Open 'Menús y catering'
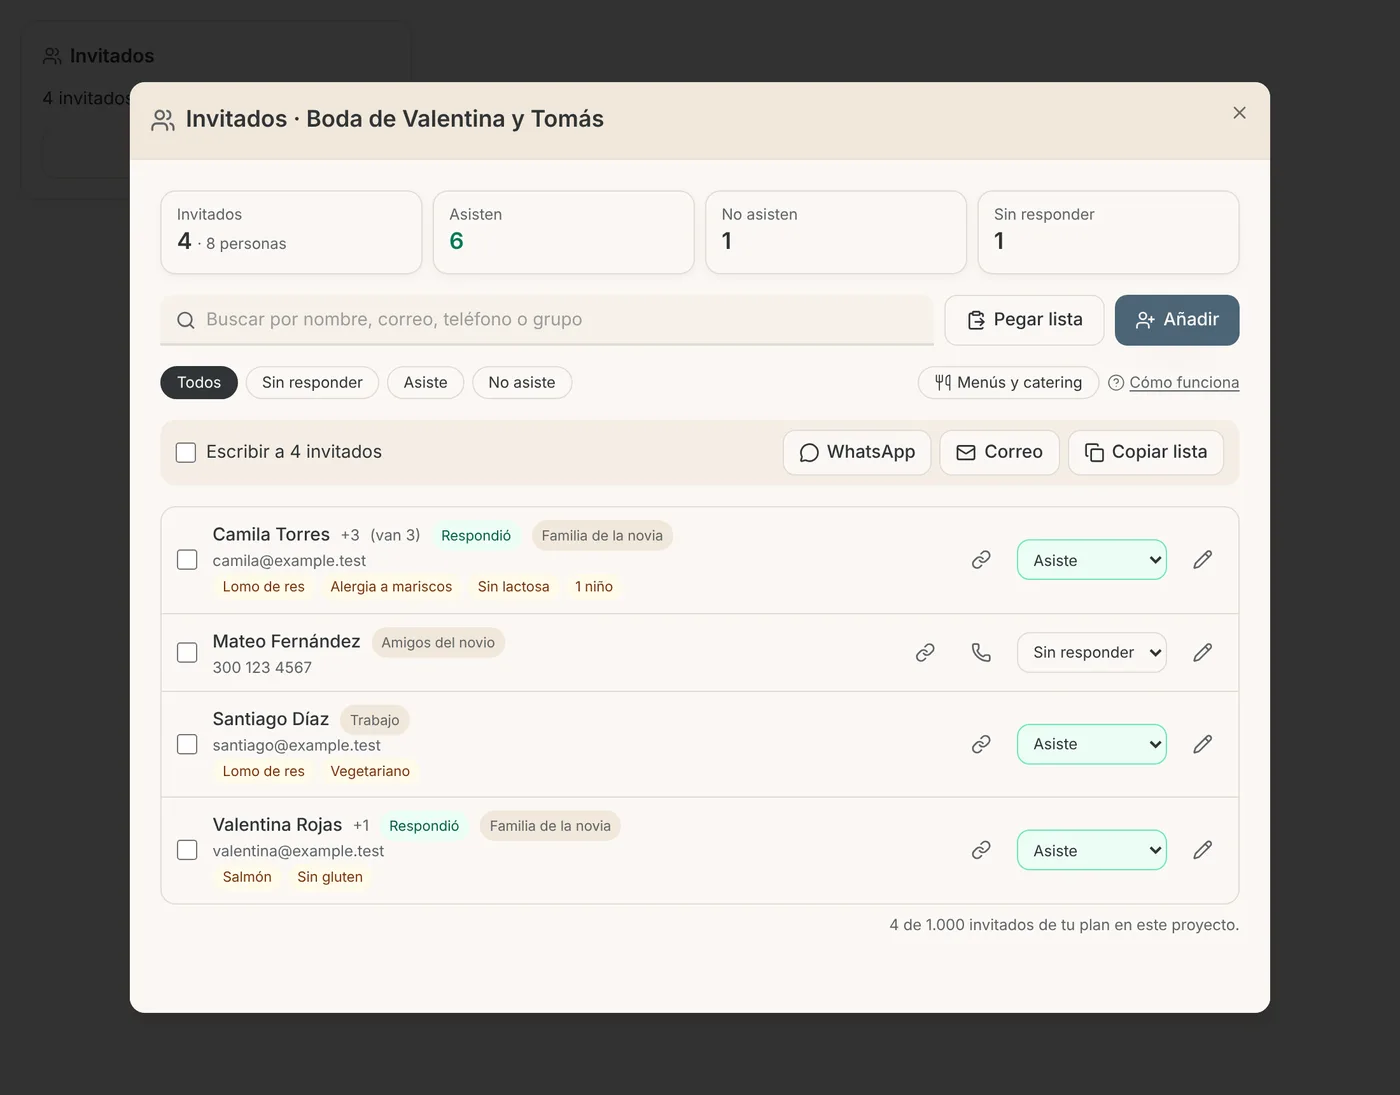The image size is (1400, 1095). tap(1008, 382)
